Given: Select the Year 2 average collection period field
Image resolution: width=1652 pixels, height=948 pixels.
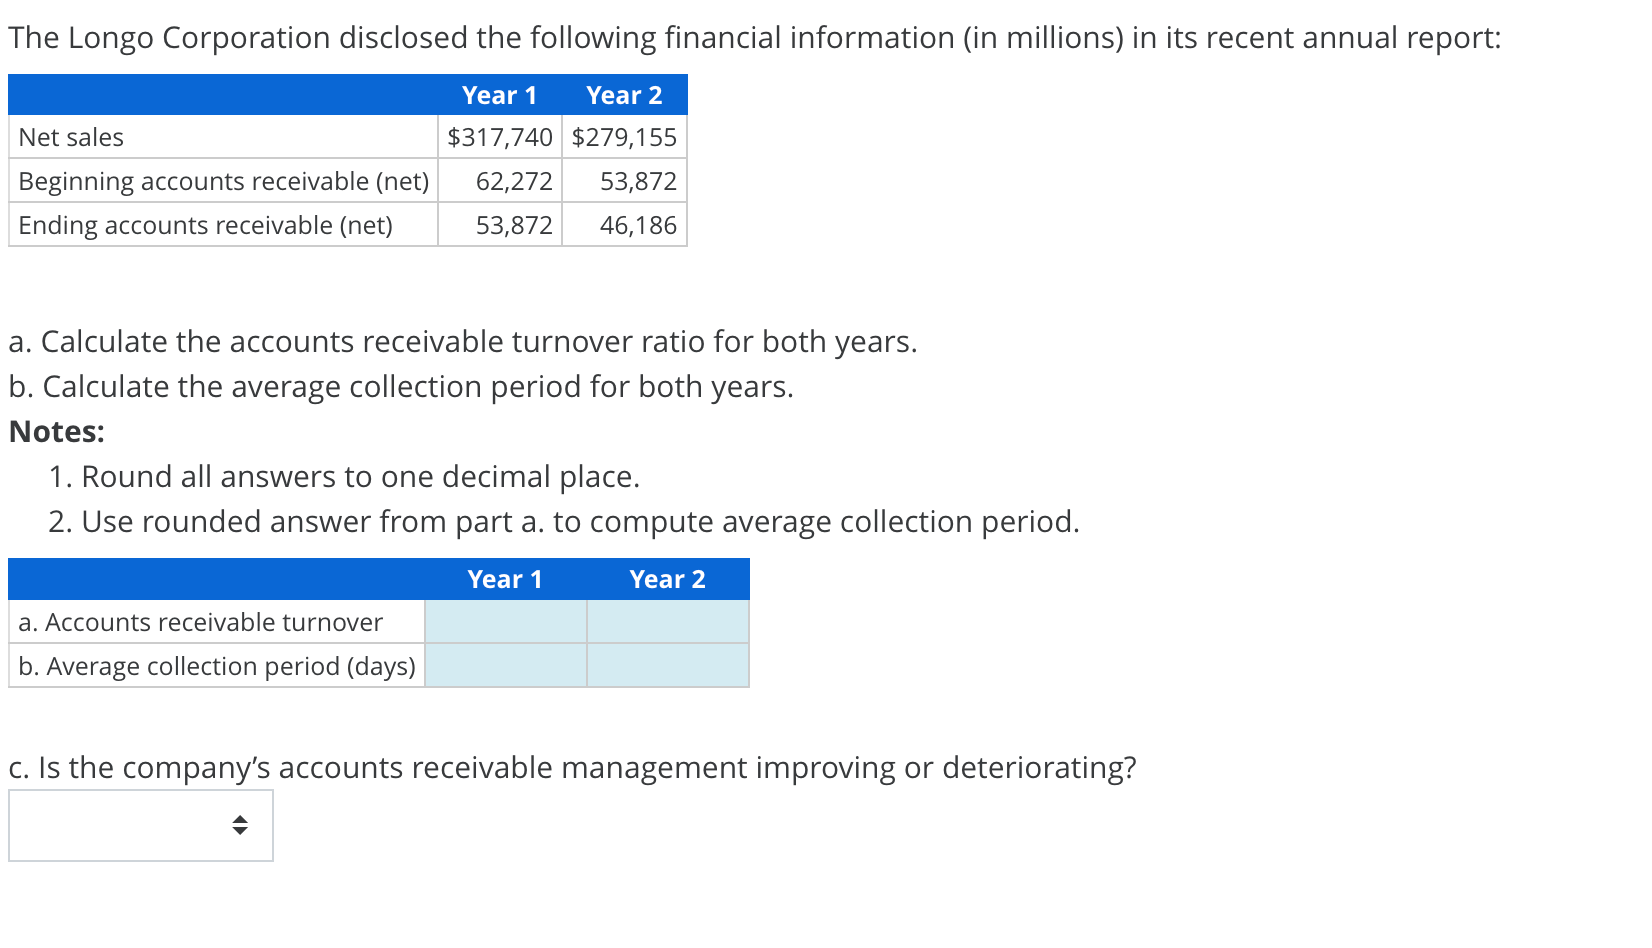Looking at the screenshot, I should [x=666, y=665].
